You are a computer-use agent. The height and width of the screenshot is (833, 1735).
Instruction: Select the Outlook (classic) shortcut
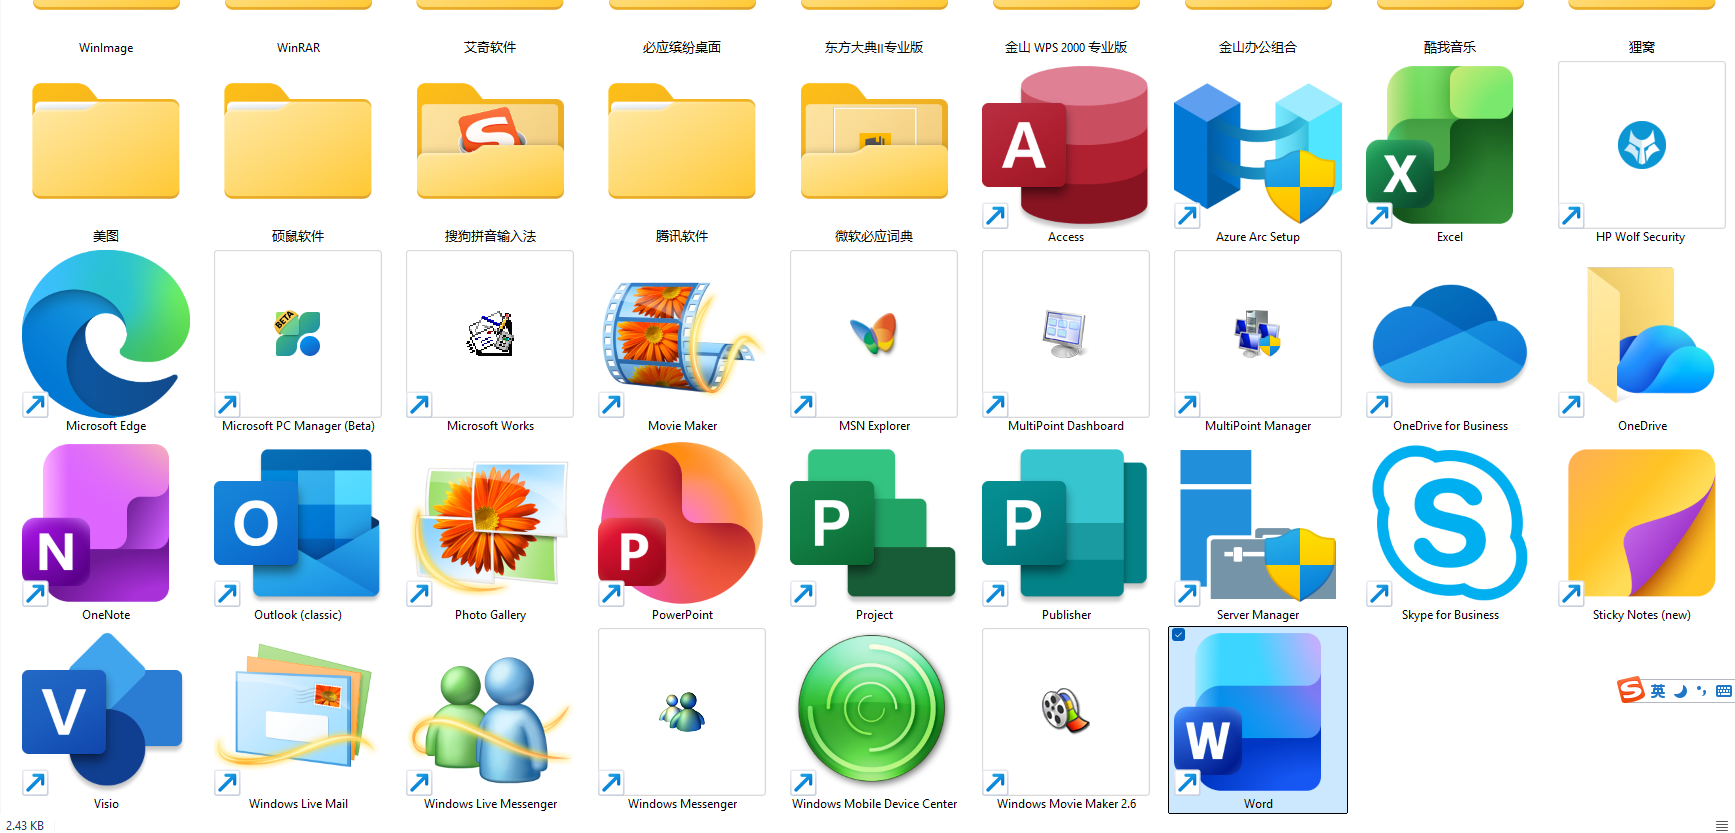[x=298, y=523]
